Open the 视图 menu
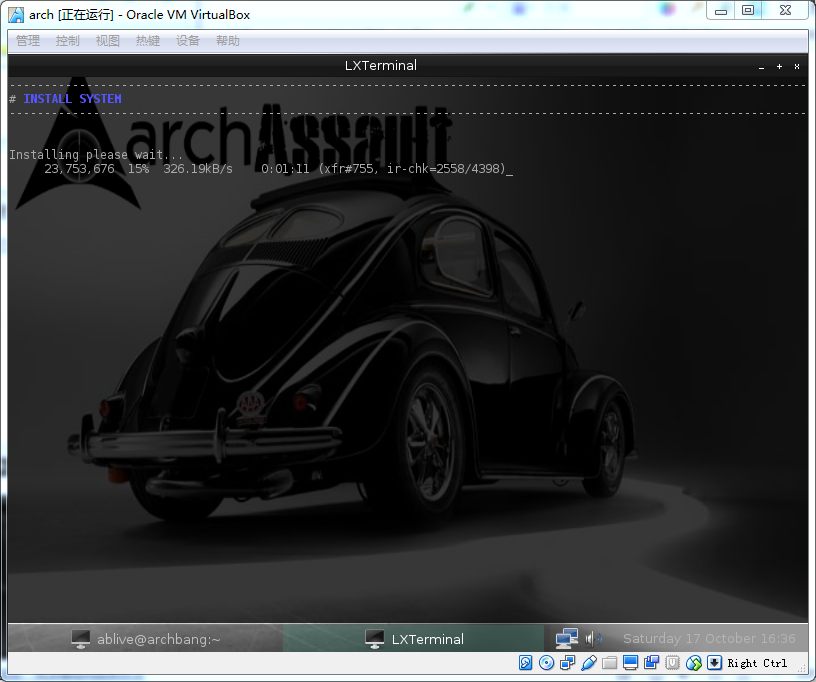The height and width of the screenshot is (682, 816). point(108,41)
